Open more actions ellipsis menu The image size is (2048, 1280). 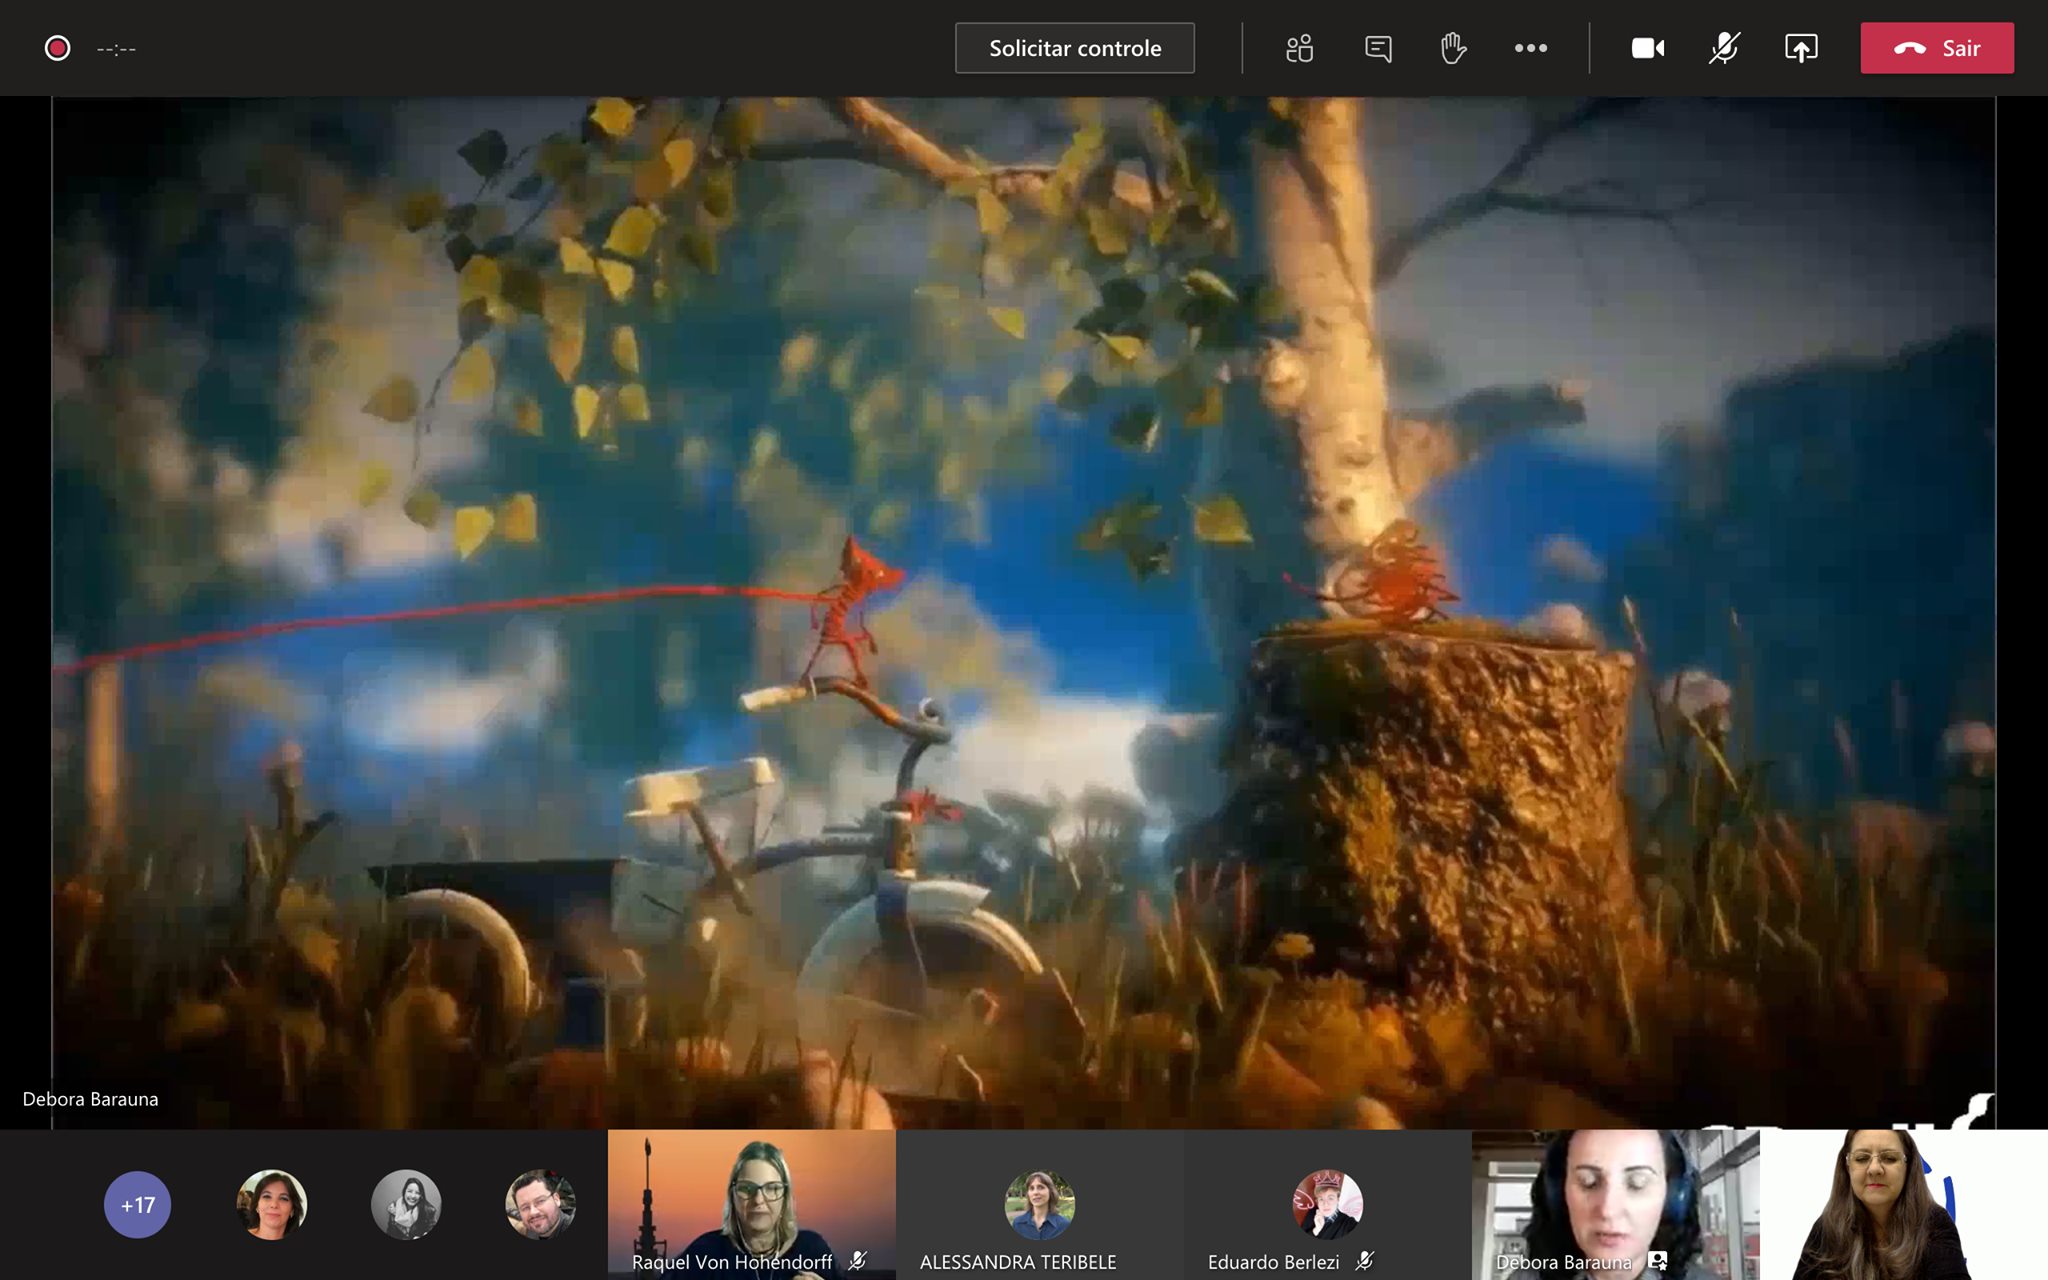point(1530,48)
